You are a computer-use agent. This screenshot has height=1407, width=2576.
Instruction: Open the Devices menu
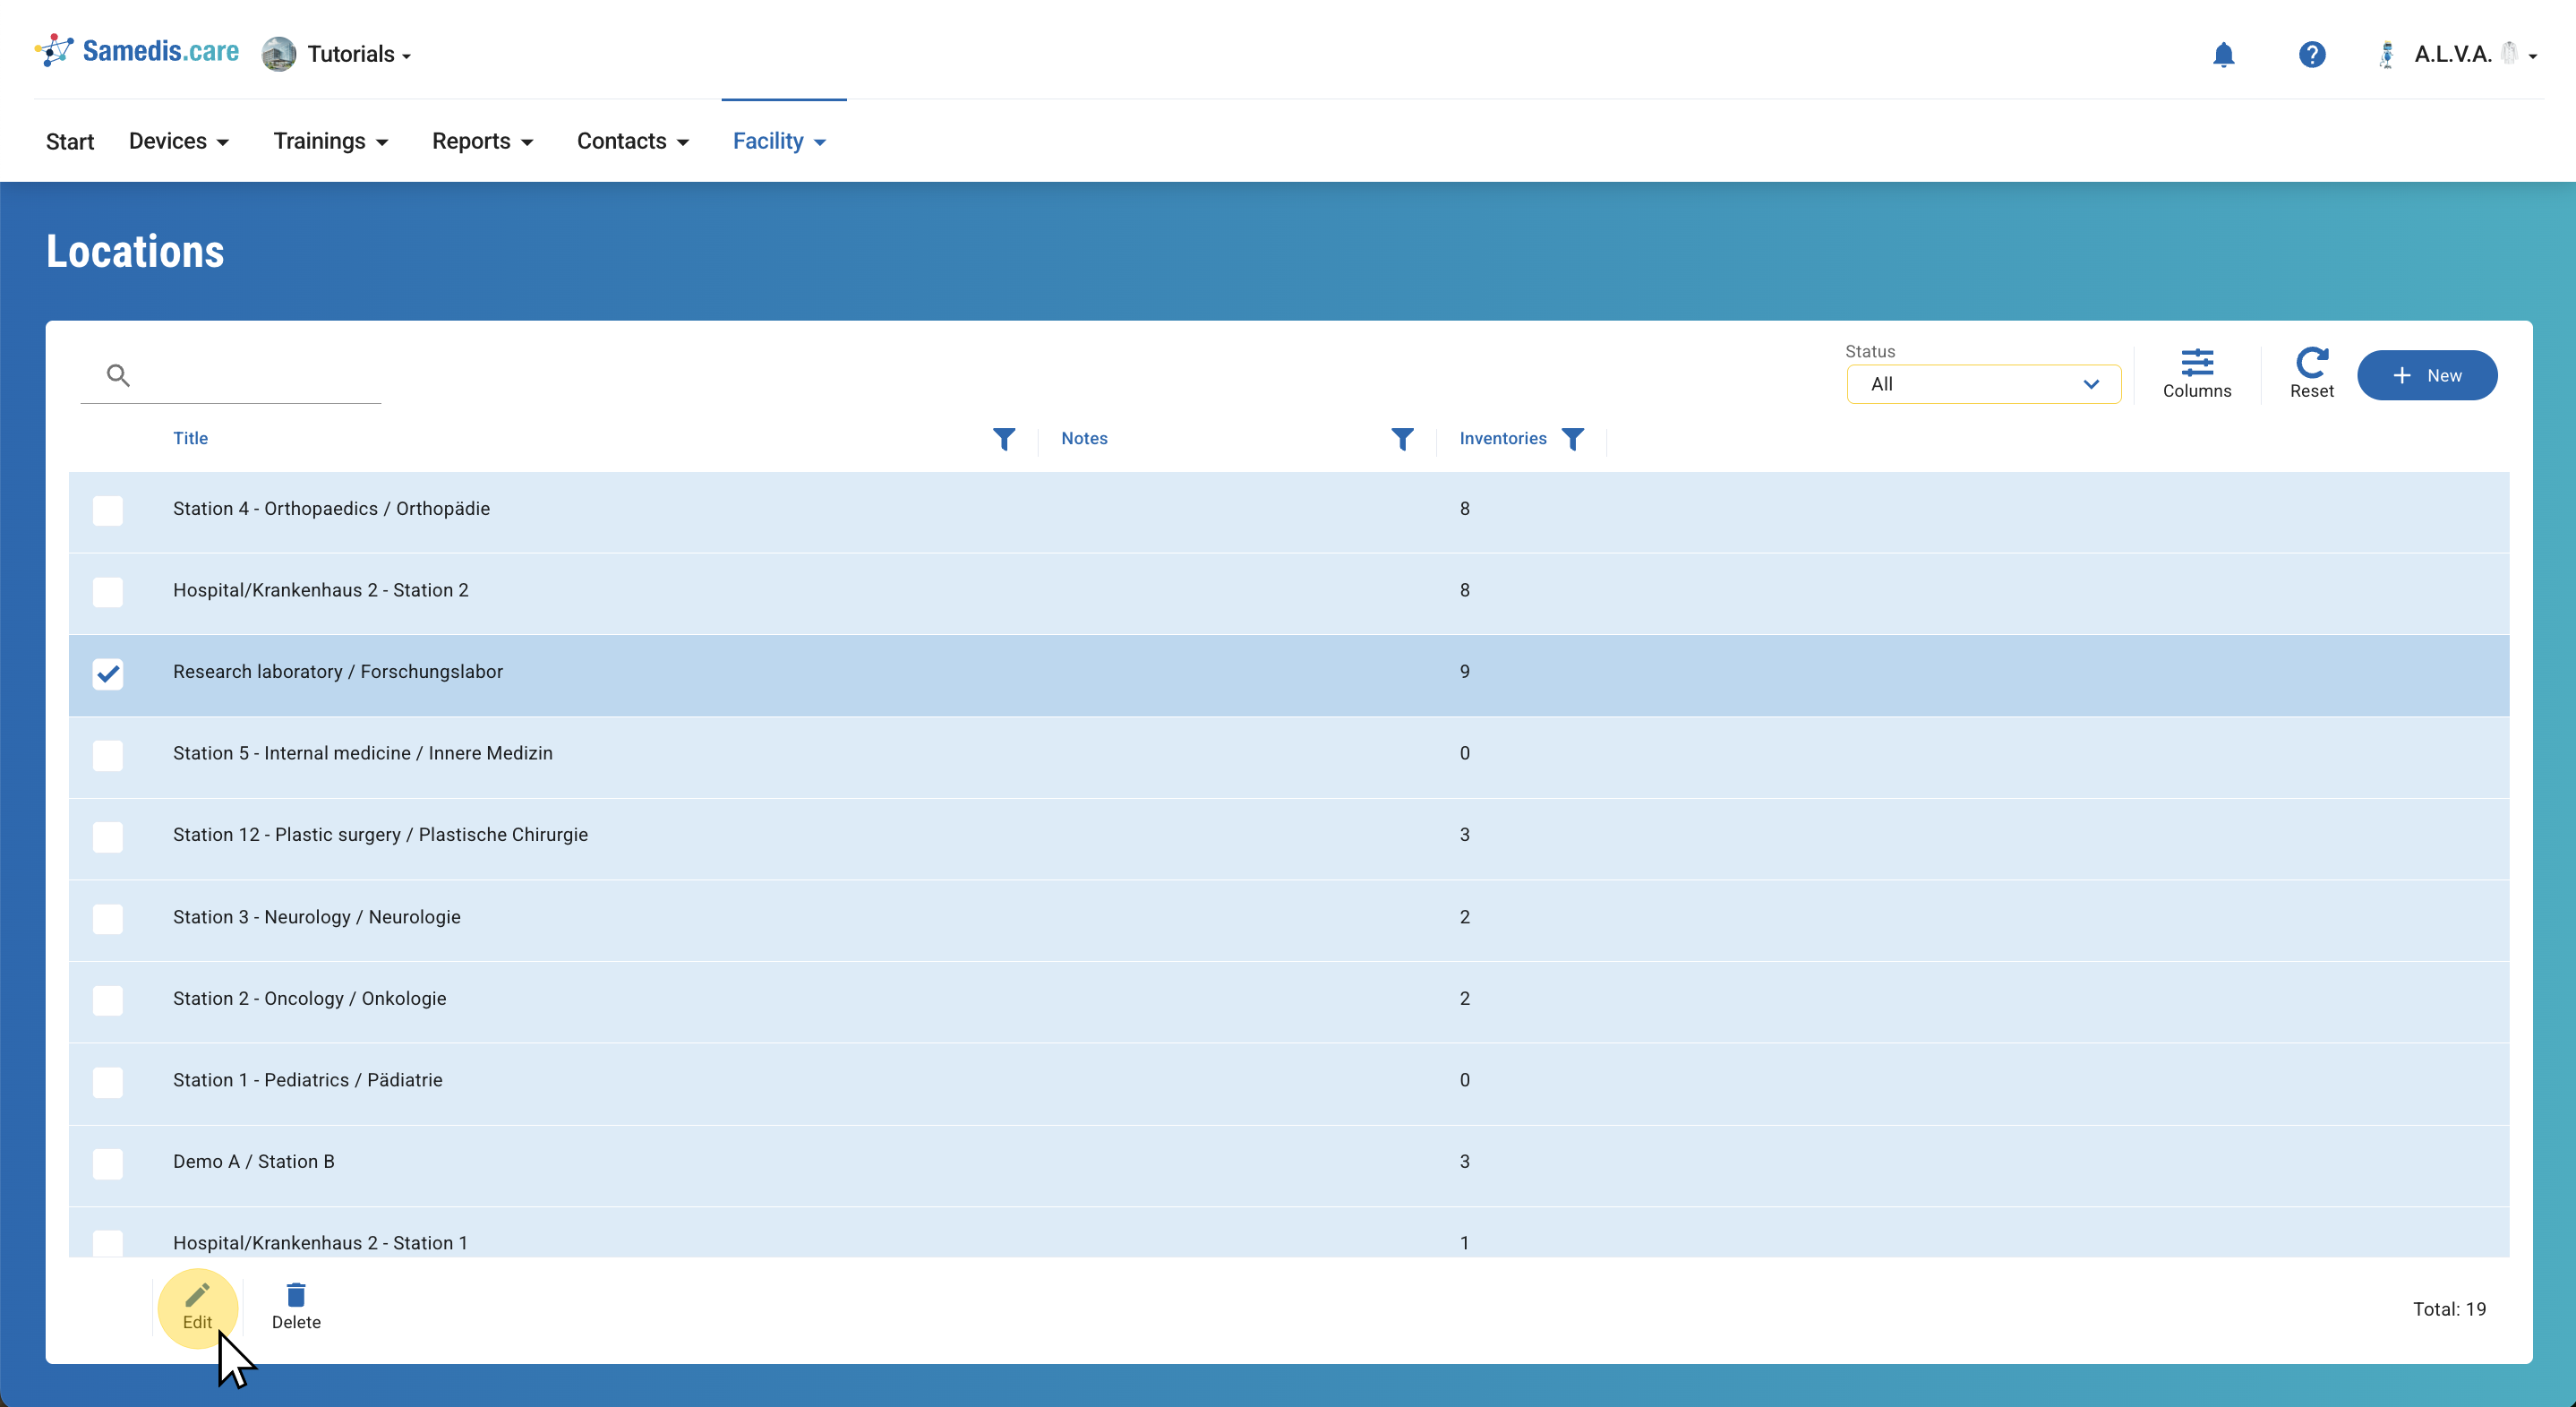(x=179, y=141)
